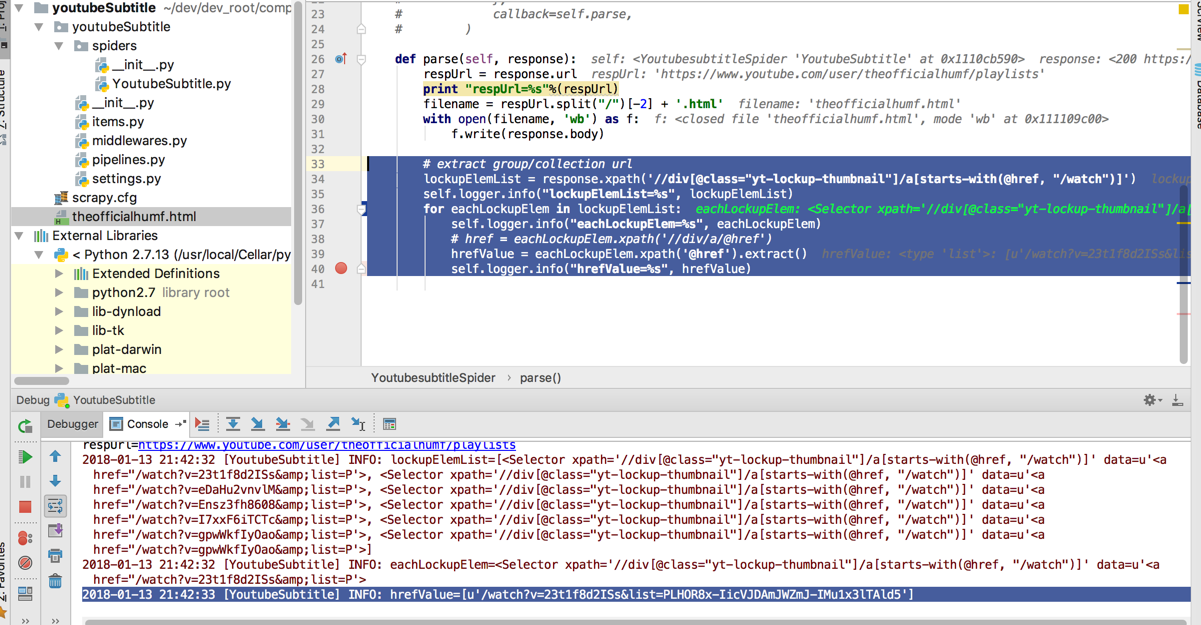Place cursor on f.write(response.body) line
The height and width of the screenshot is (625, 1201).
pyautogui.click(x=527, y=134)
